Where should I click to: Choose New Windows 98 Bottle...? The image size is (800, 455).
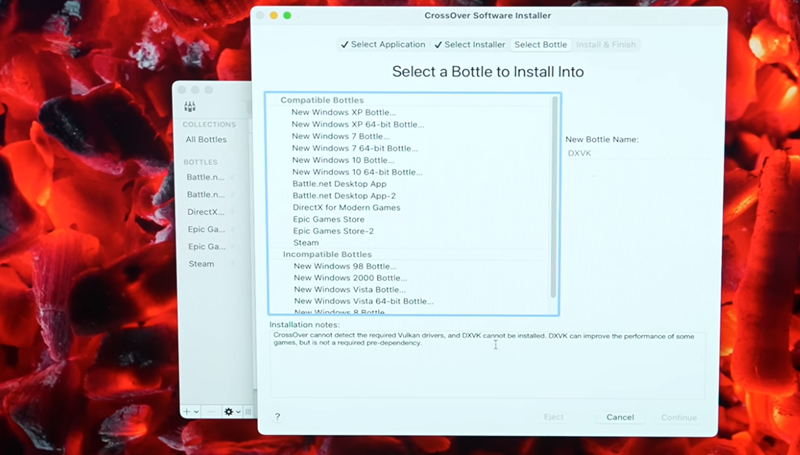344,266
